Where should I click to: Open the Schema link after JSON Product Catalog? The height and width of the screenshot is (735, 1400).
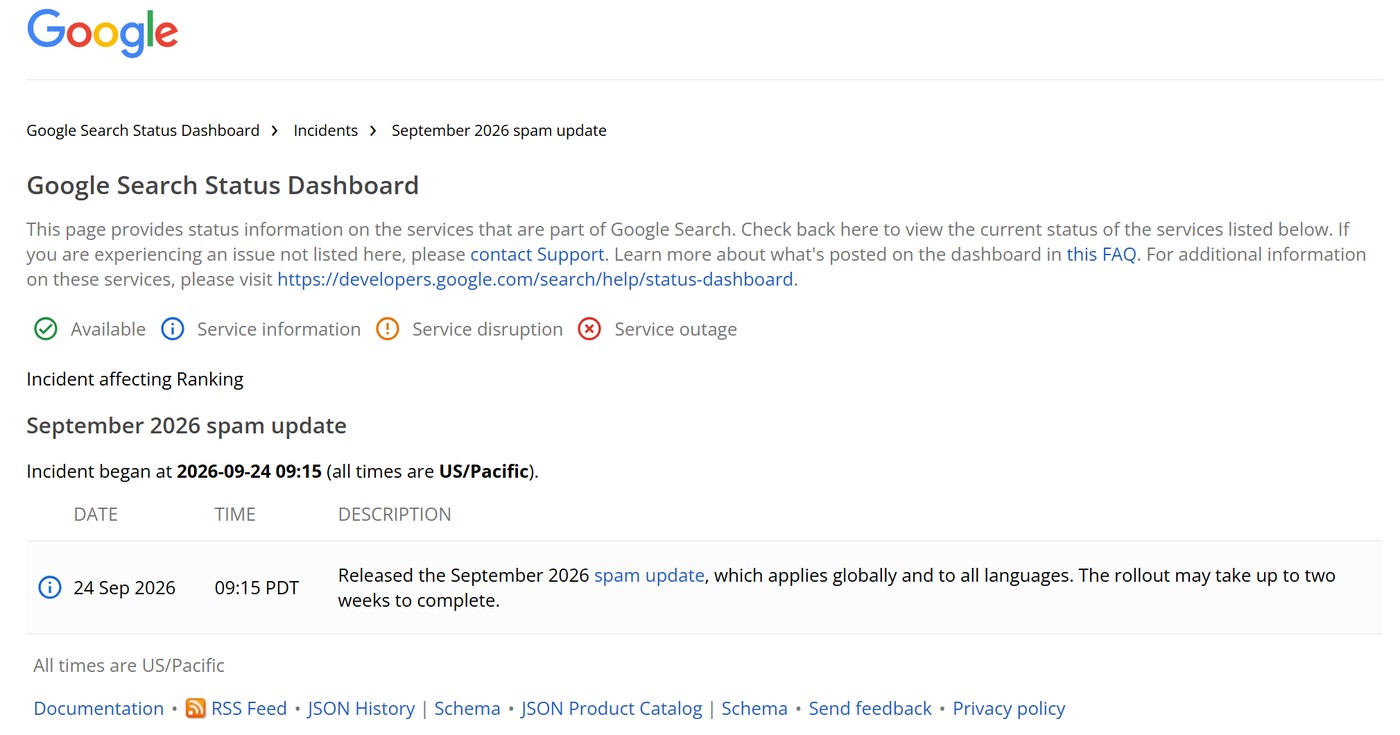[x=755, y=708]
